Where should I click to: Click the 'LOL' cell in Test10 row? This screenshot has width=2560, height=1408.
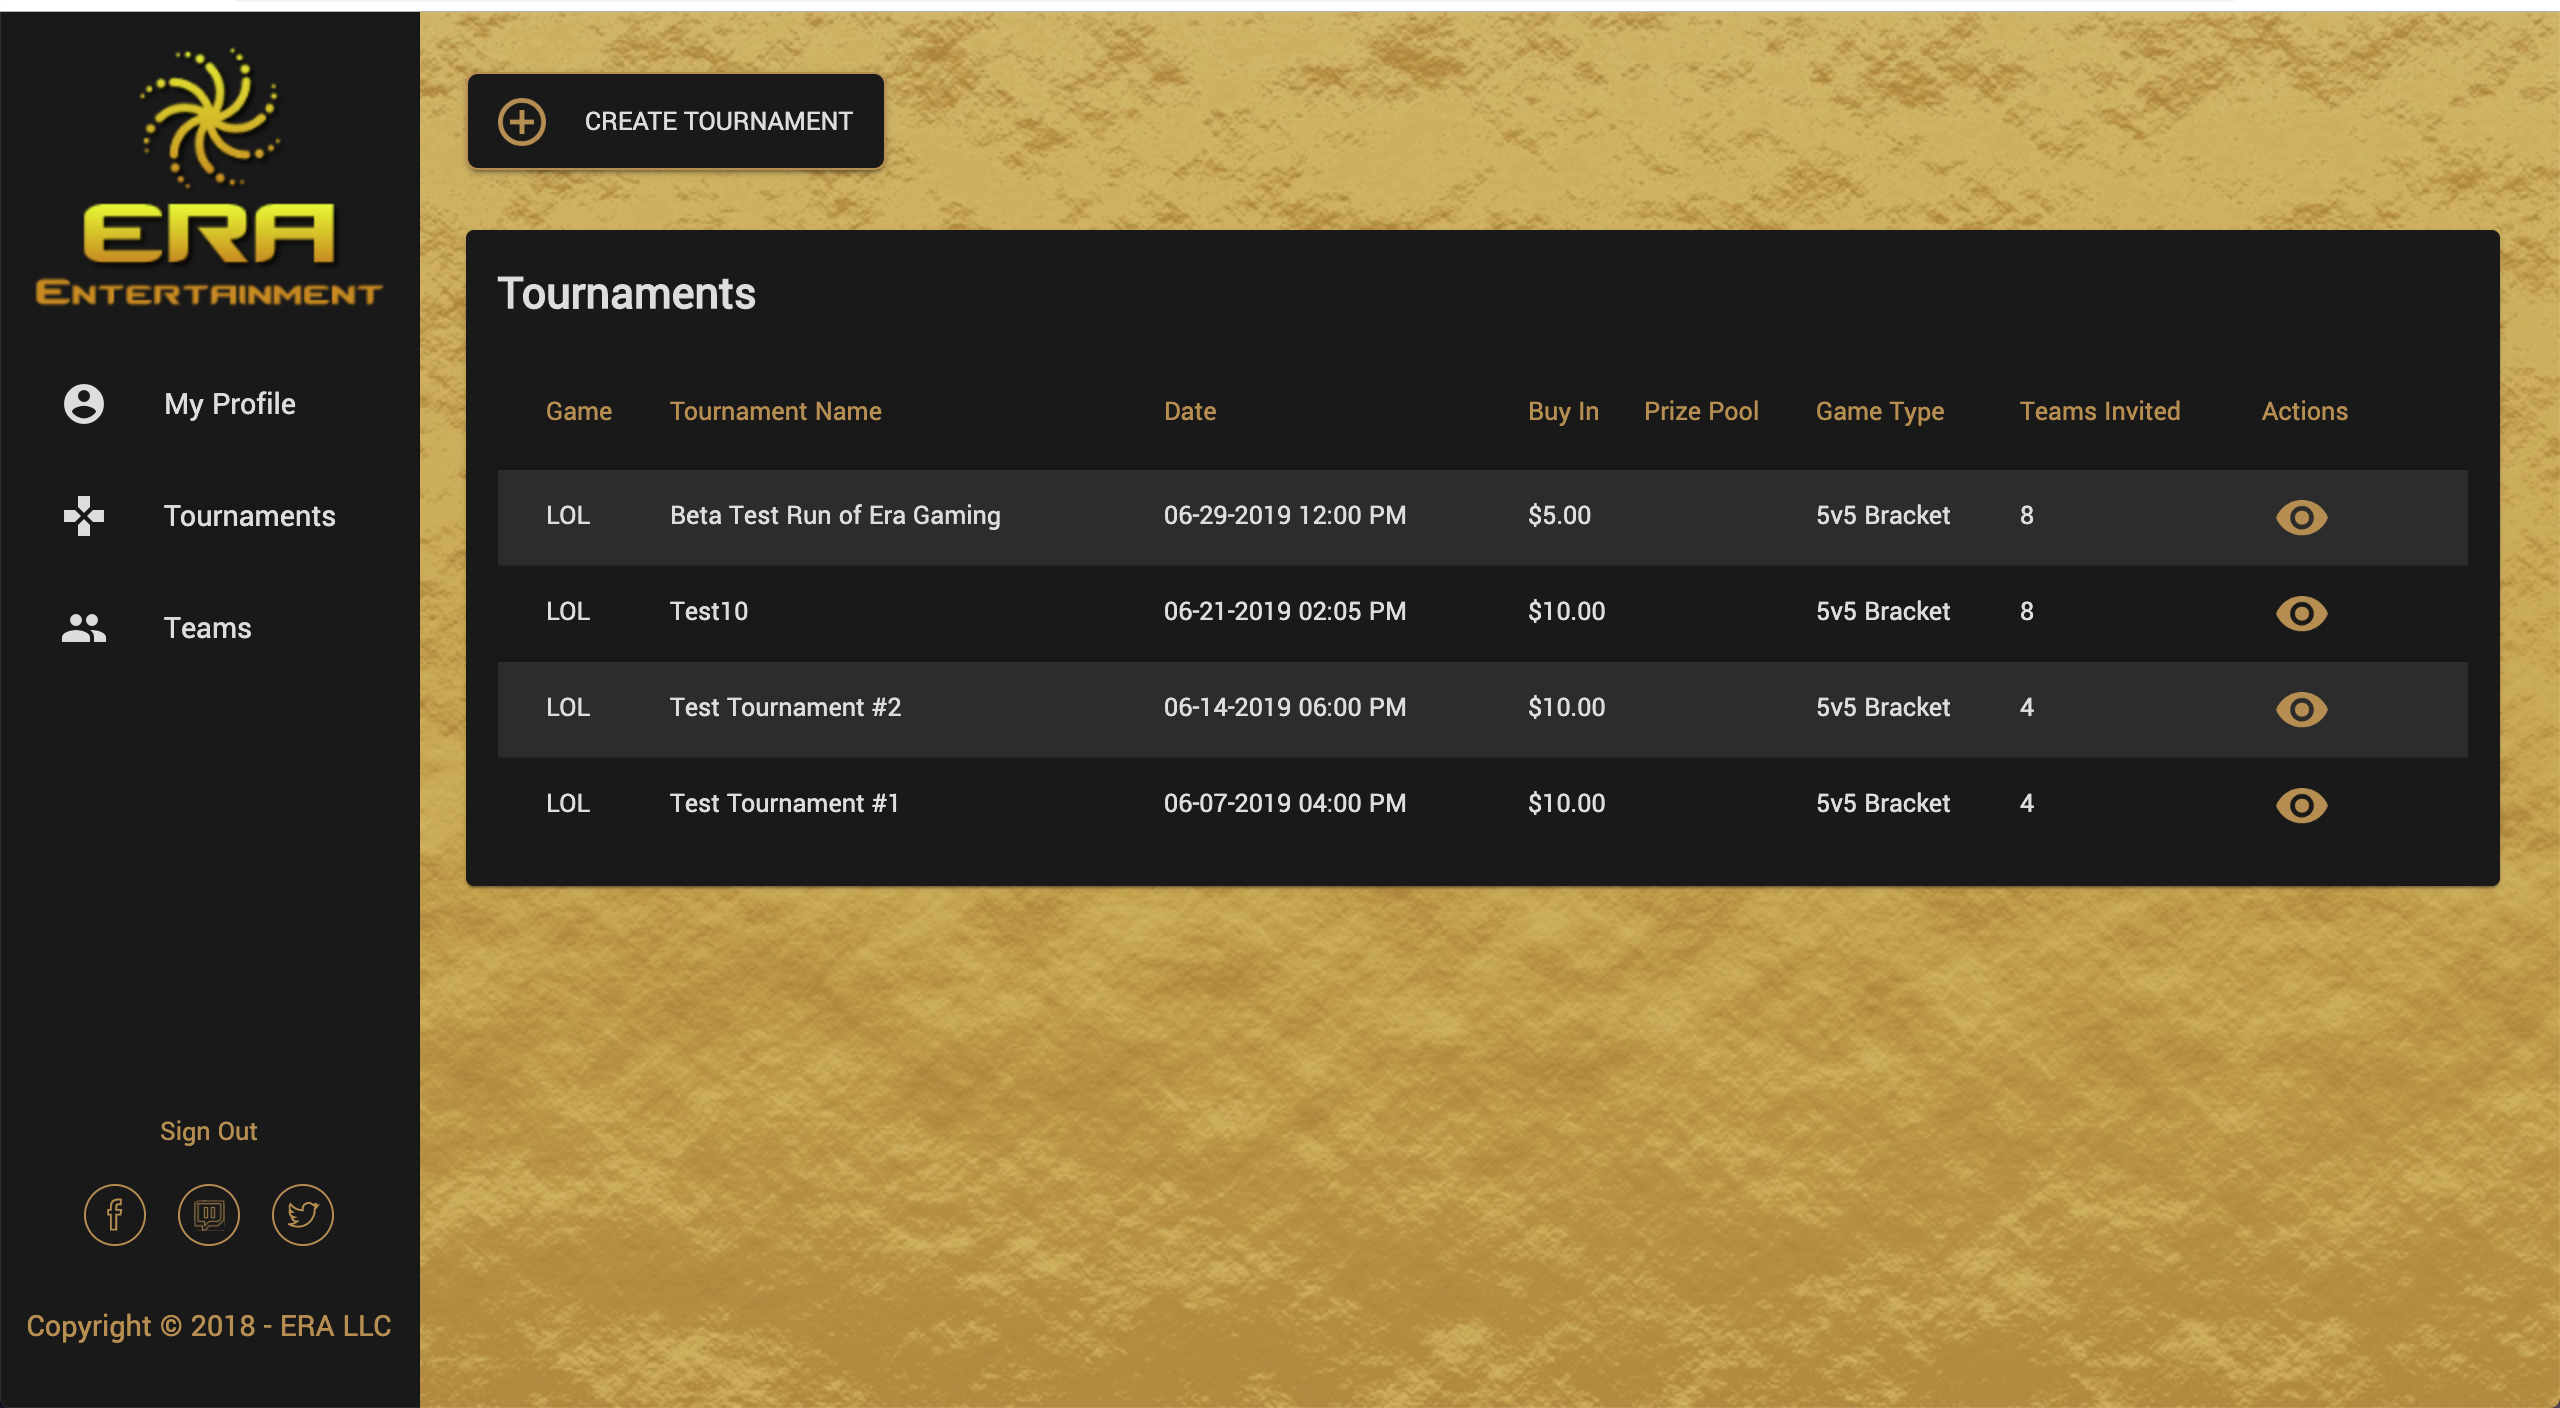click(x=568, y=611)
